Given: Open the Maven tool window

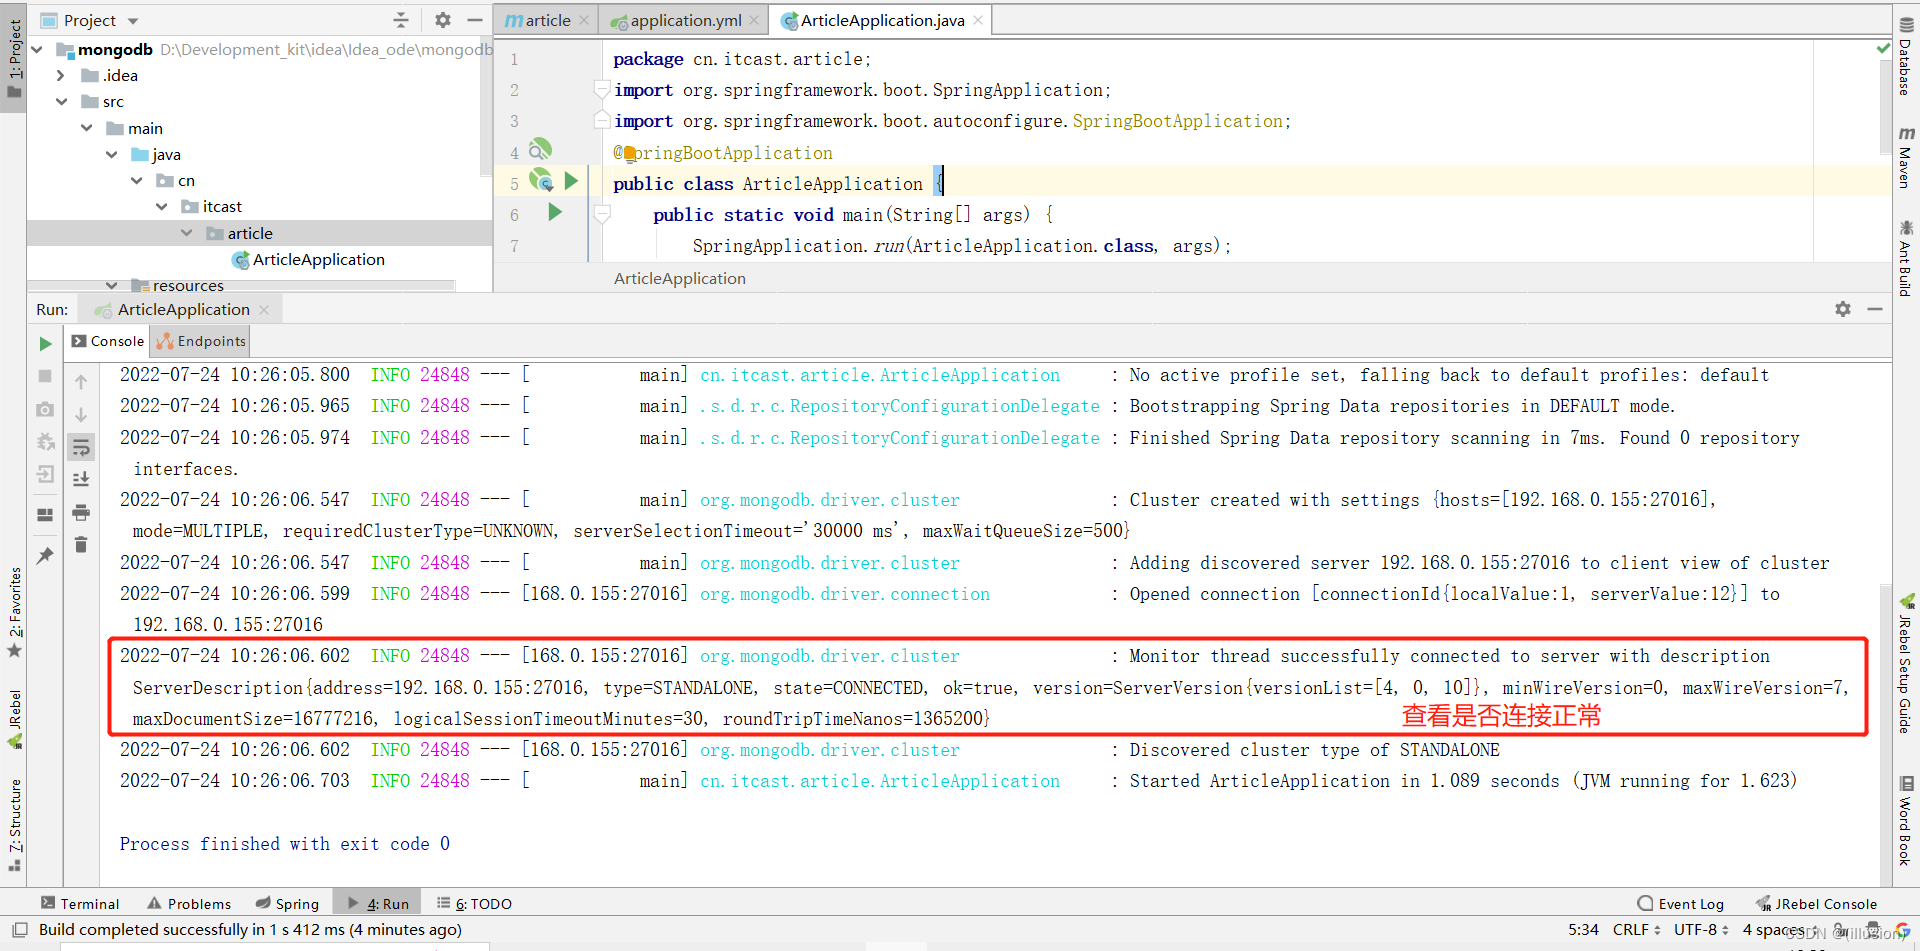Looking at the screenshot, I should 1906,162.
